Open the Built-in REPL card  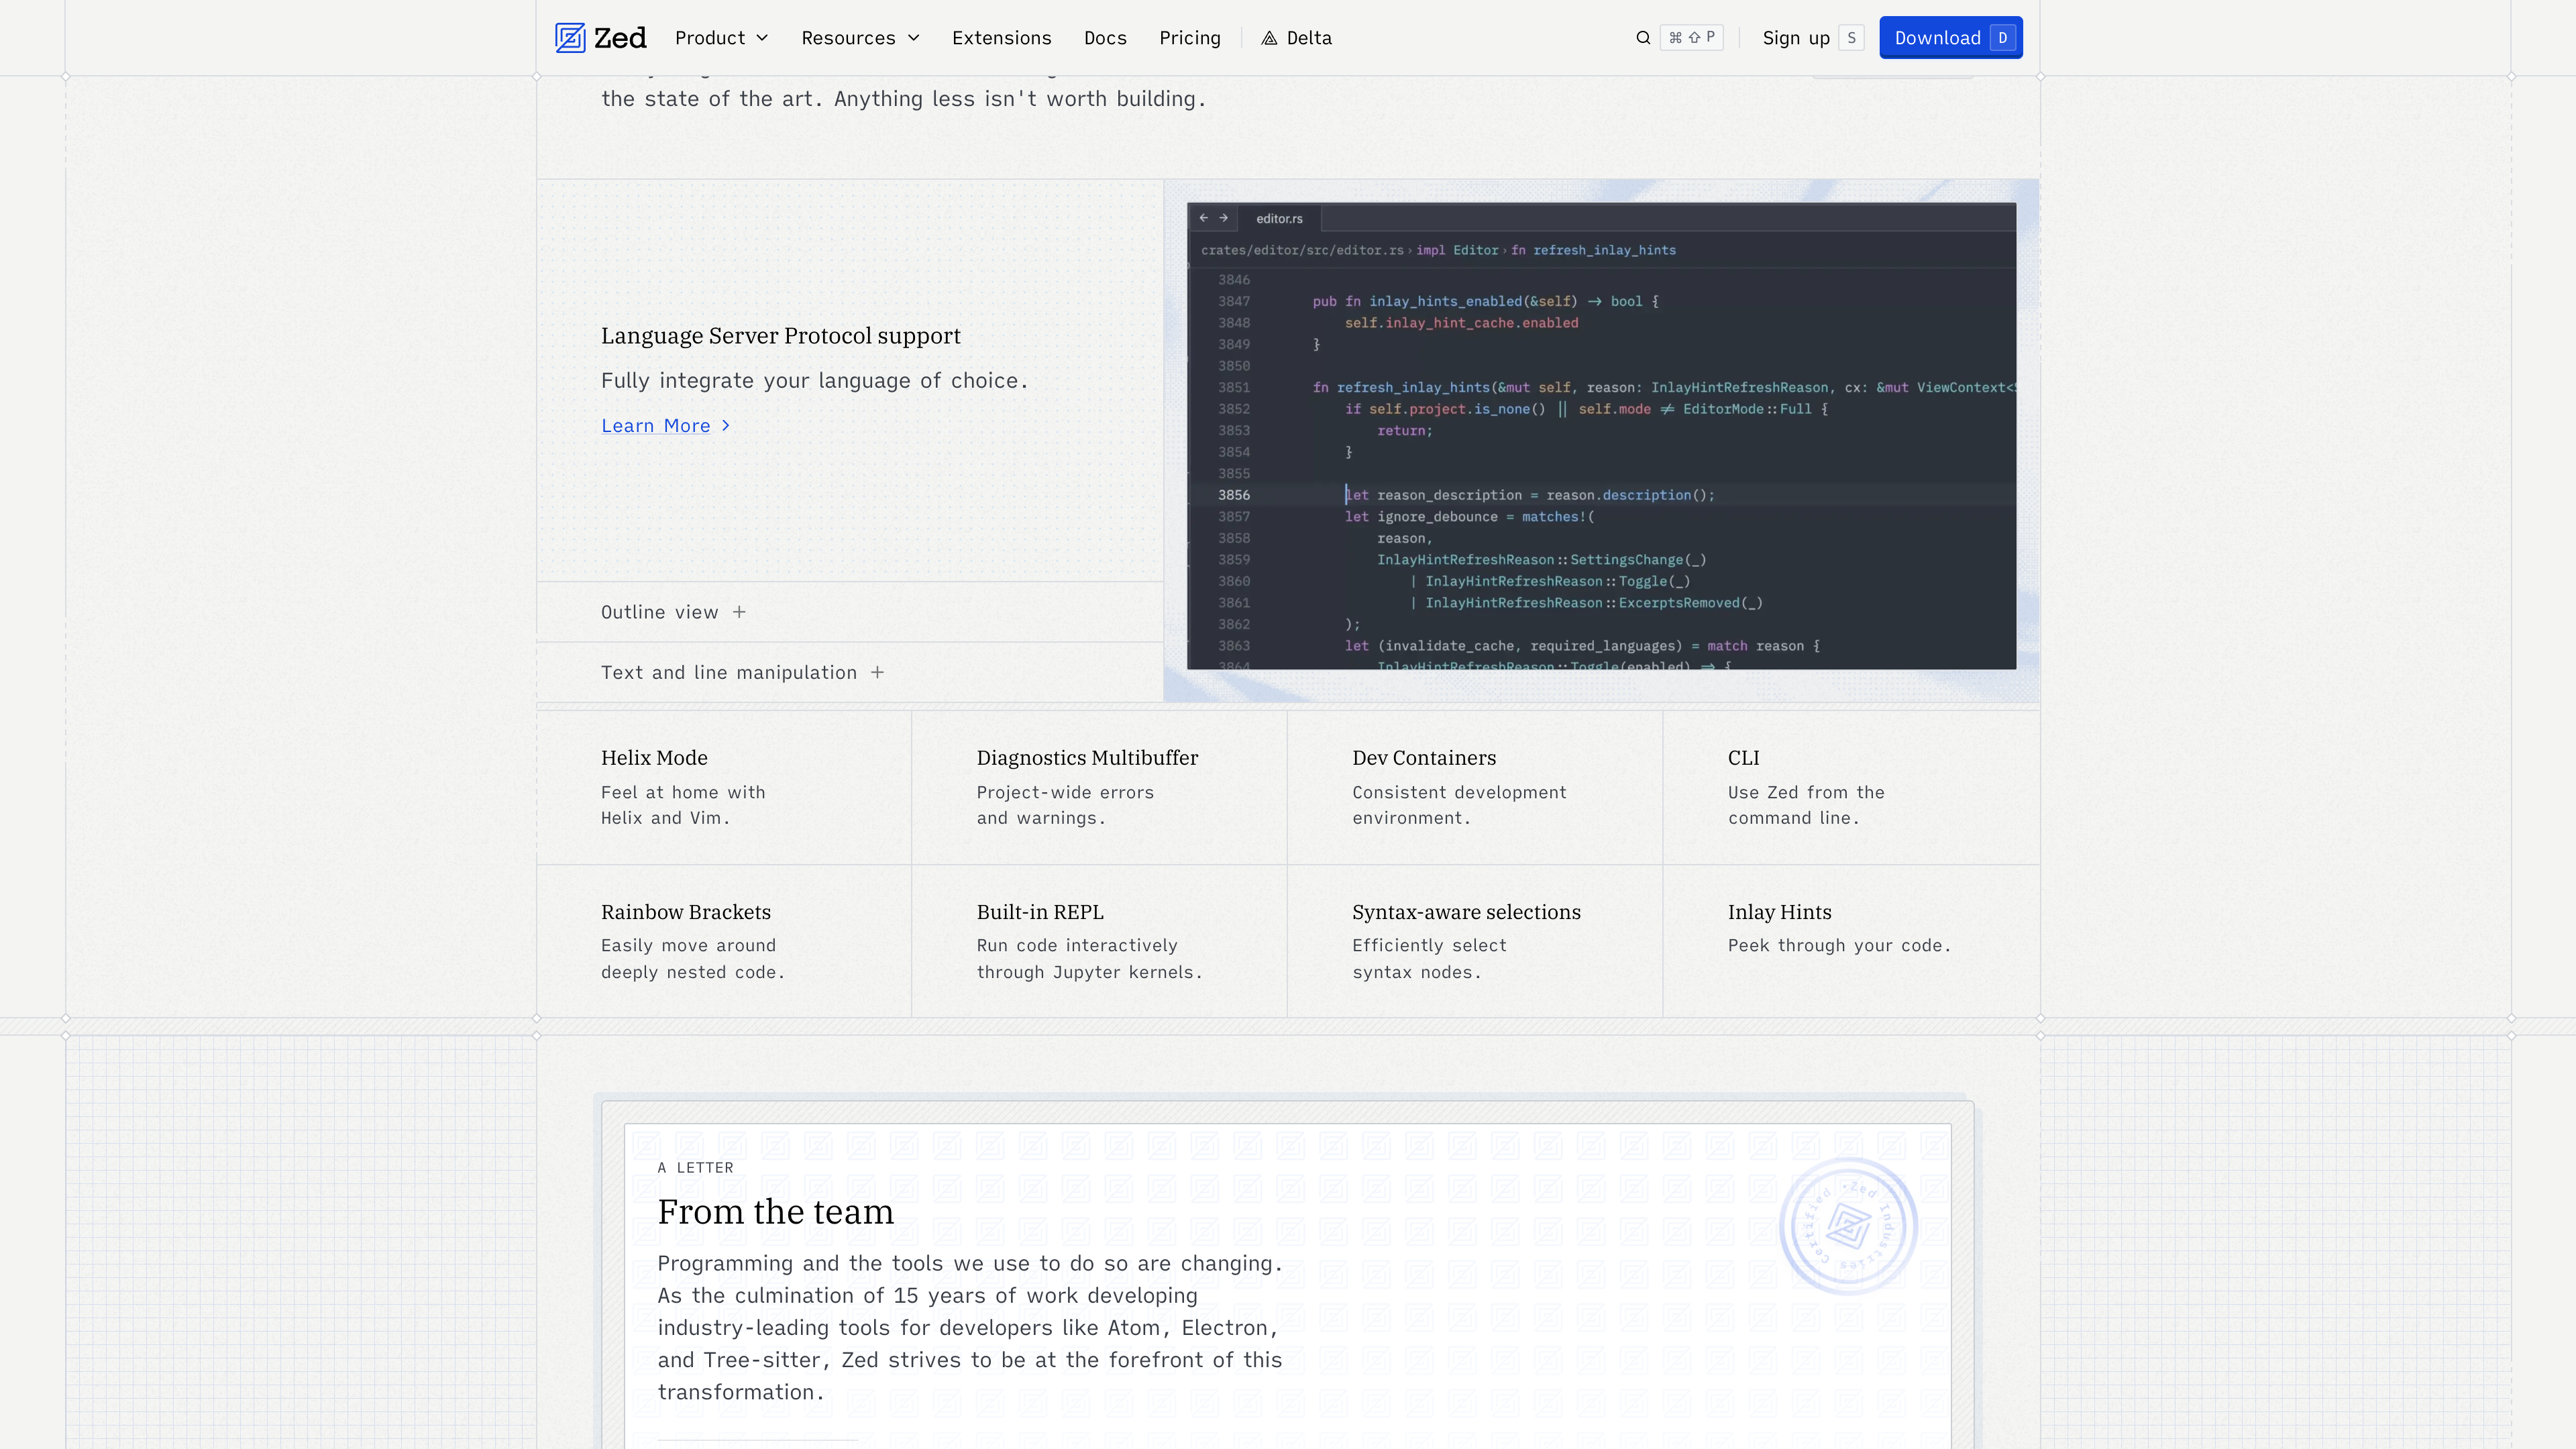tap(1099, 941)
